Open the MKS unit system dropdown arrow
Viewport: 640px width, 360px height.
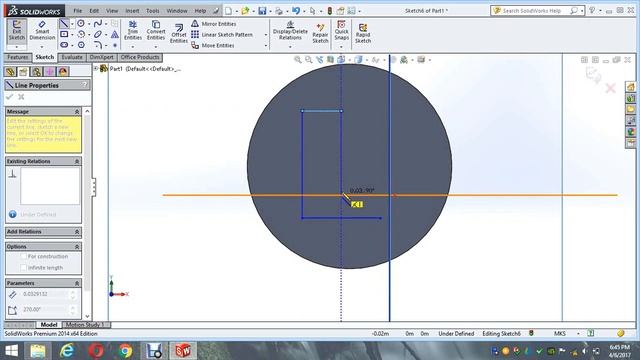[578, 333]
